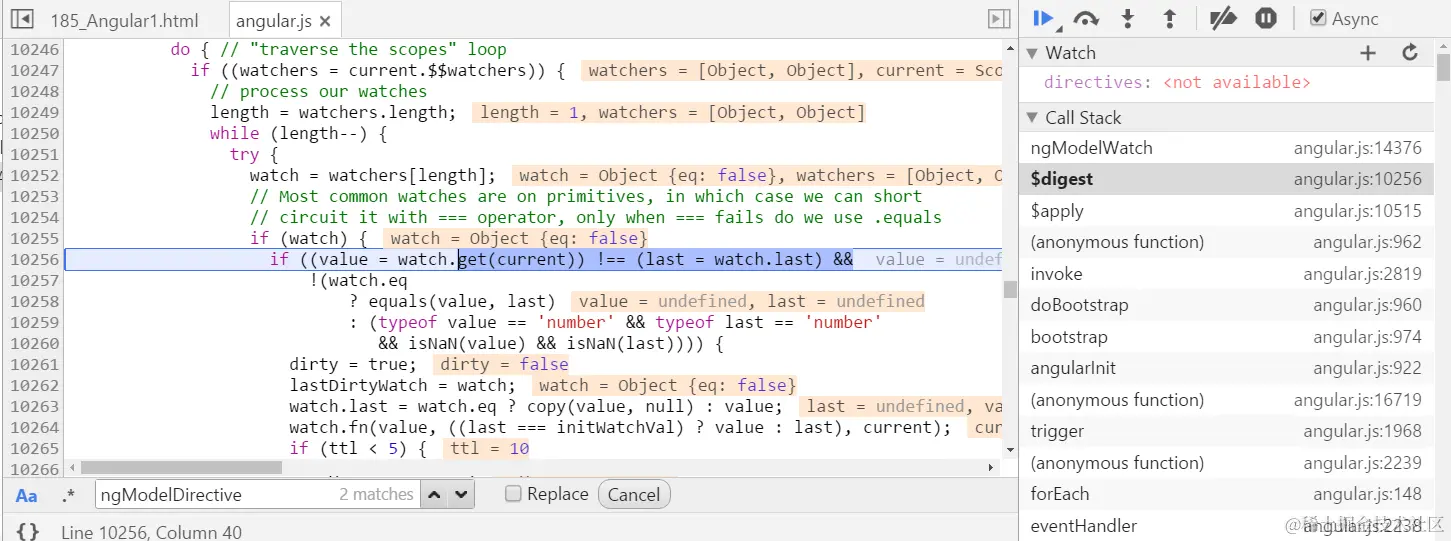Image resolution: width=1451 pixels, height=541 pixels.
Task: Click the '2 matches' count text
Action: 376,494
